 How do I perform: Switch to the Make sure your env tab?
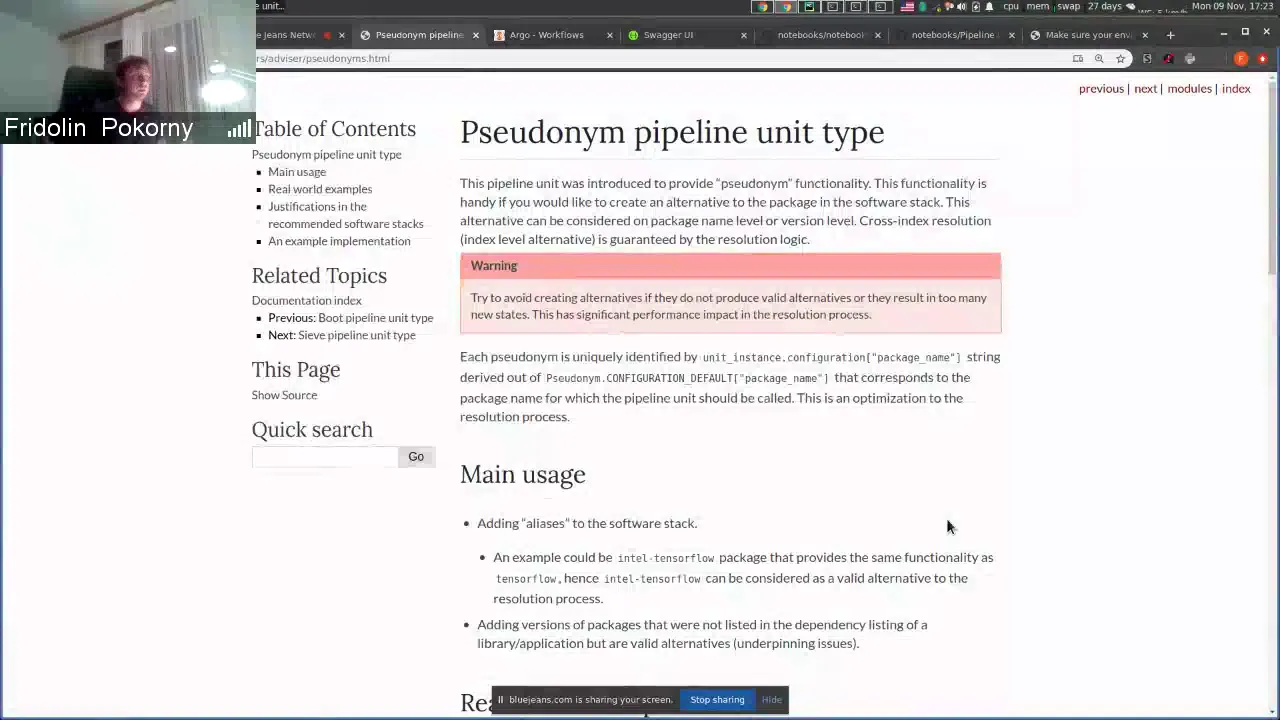click(x=1088, y=35)
